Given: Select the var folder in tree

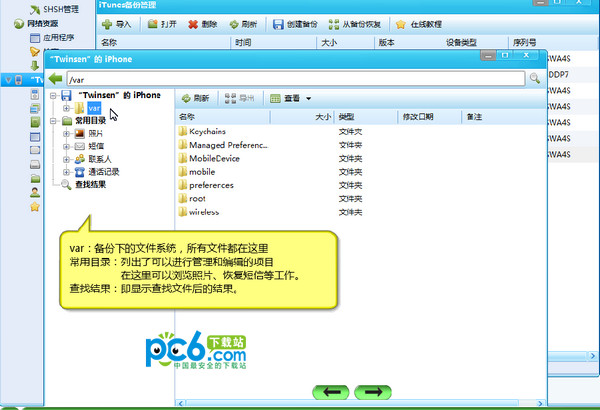Looking at the screenshot, I should pos(94,108).
